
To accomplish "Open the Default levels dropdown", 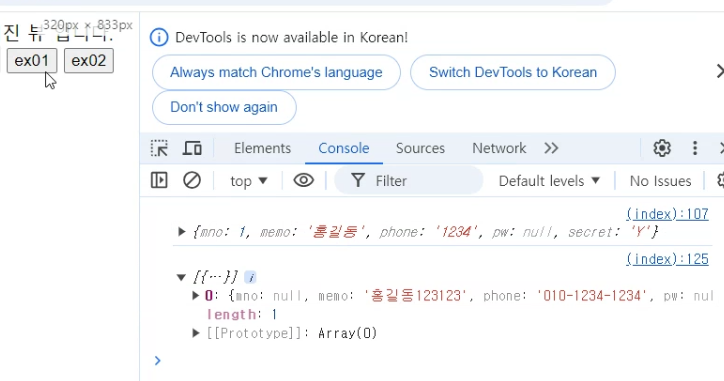I will (x=549, y=181).
